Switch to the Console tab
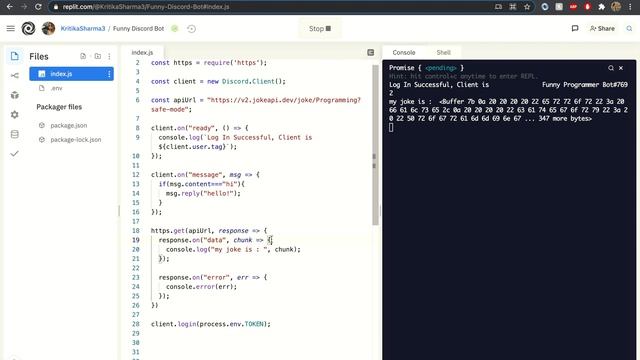This screenshot has width=640, height=360. click(404, 52)
